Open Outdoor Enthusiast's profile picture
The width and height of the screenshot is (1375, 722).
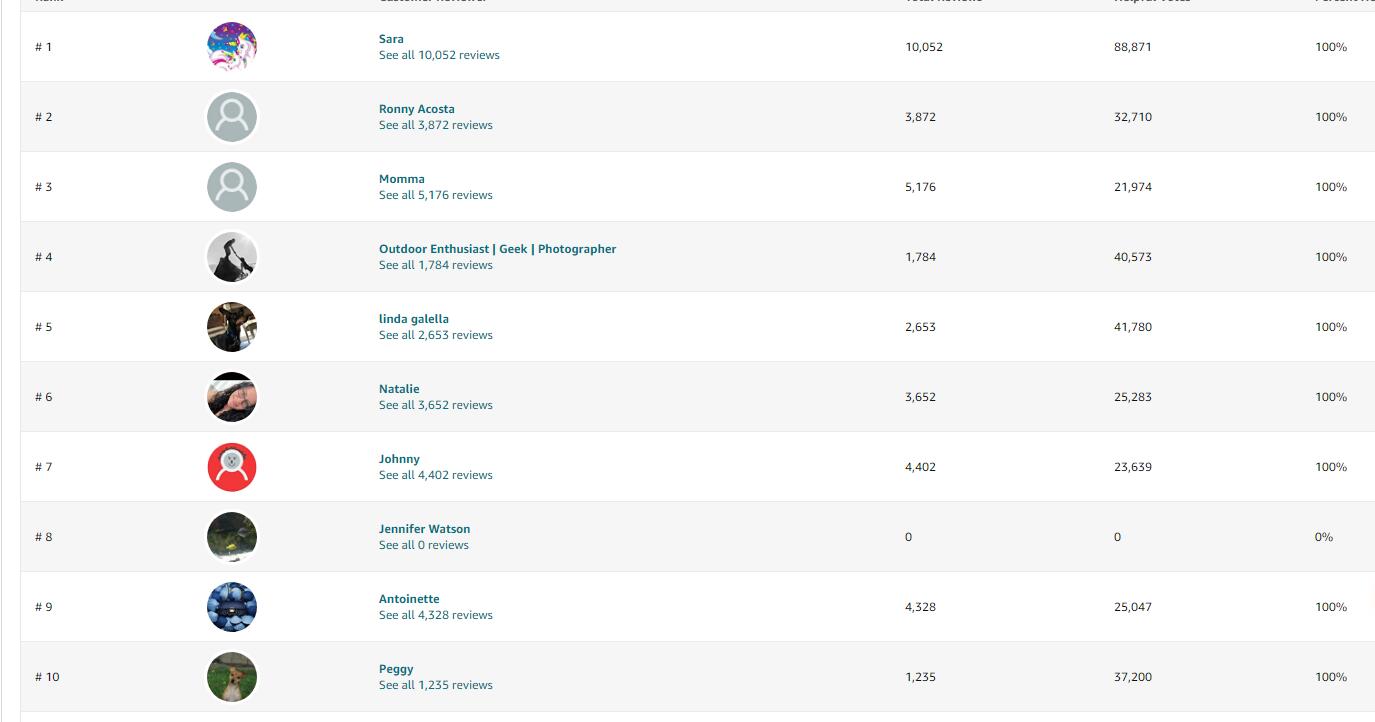click(232, 257)
